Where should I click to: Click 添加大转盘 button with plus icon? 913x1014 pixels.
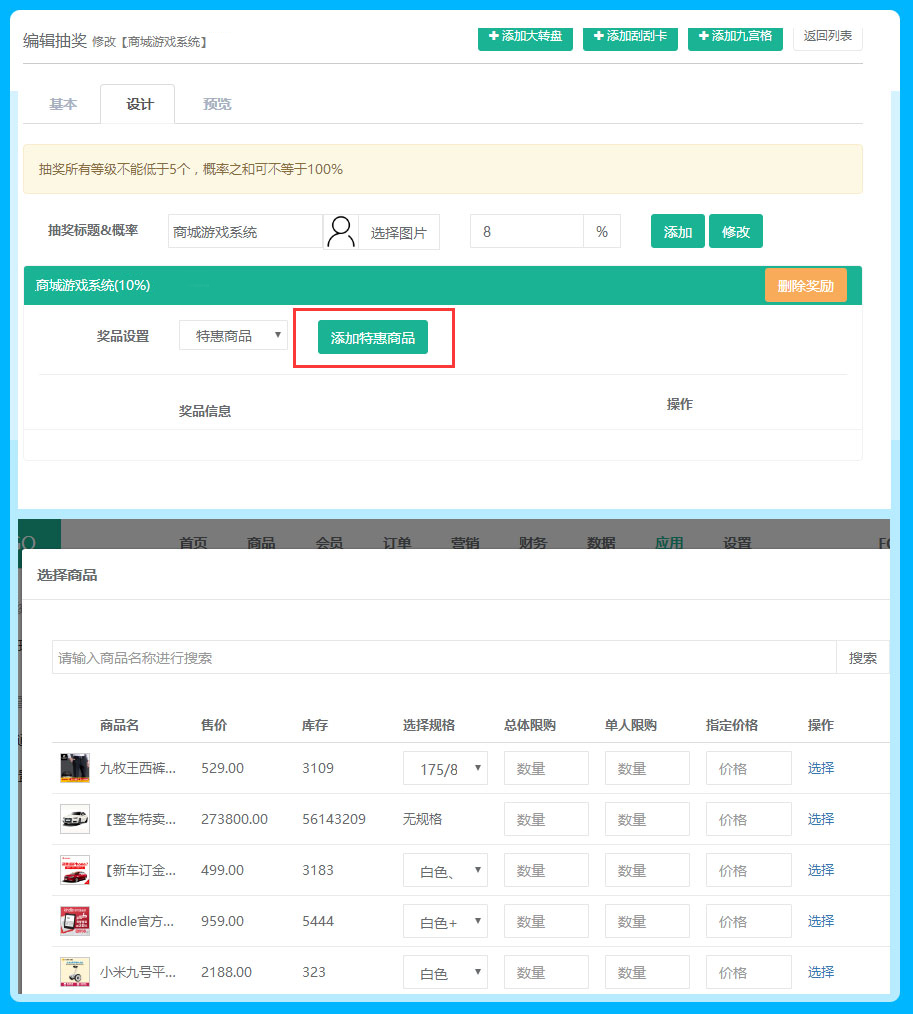click(525, 36)
